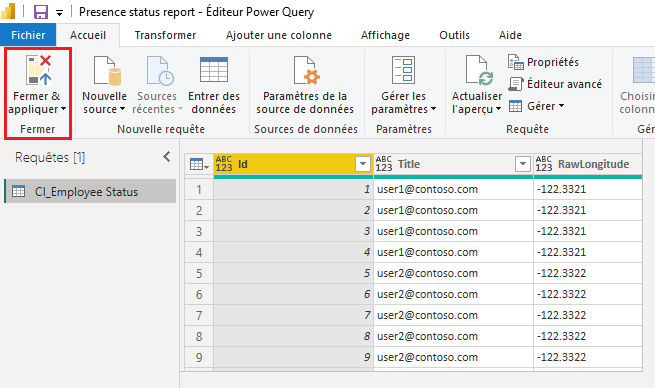
Task: Click the Gérer query button
Action: [x=537, y=106]
